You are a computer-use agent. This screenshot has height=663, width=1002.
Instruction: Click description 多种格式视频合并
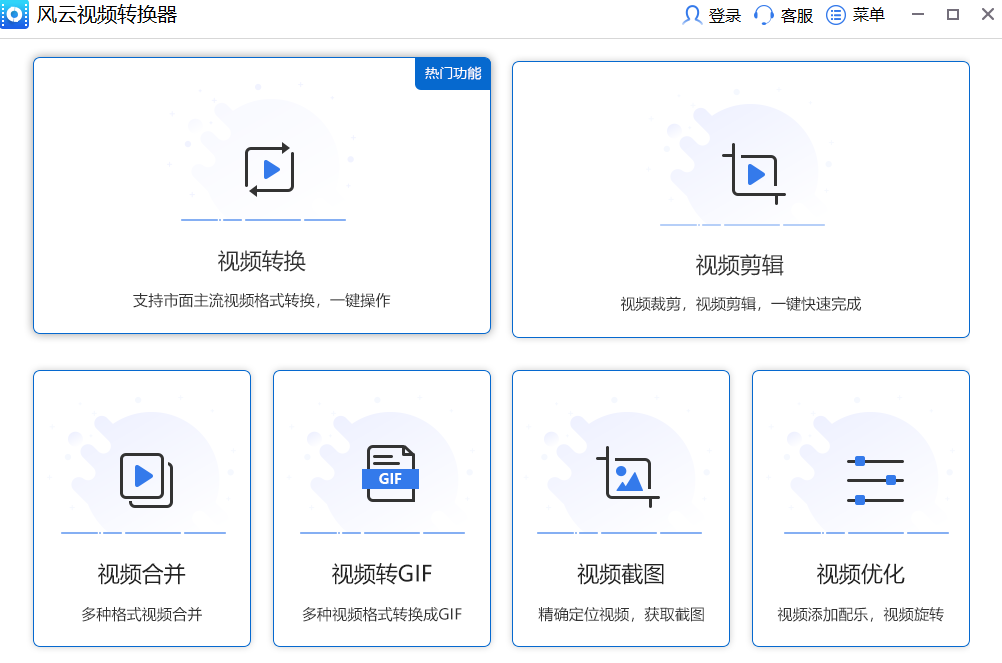point(141,614)
